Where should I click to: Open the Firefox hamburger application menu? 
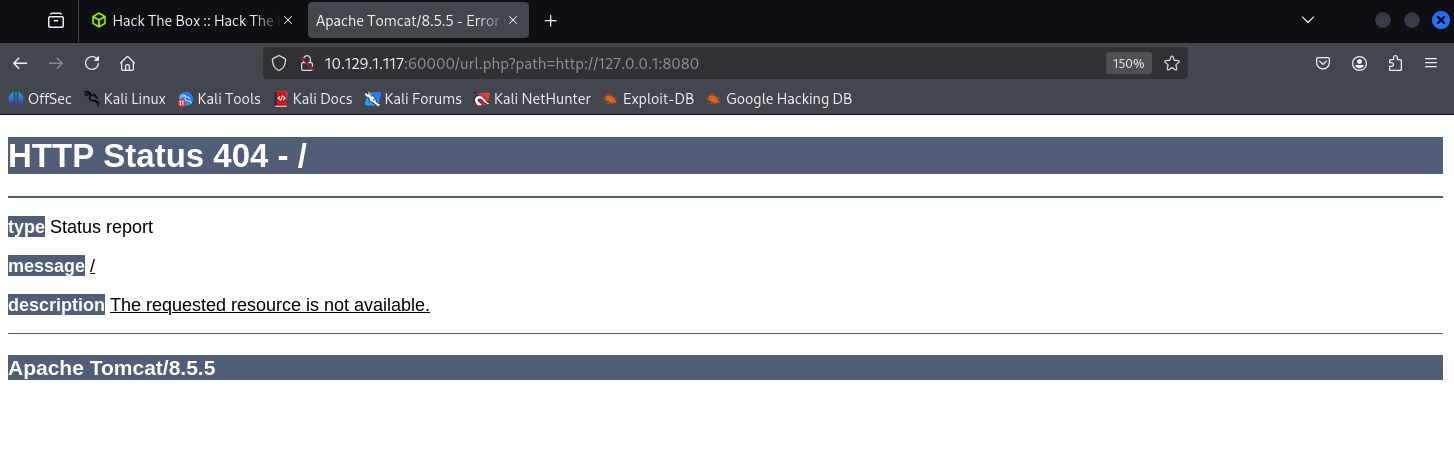1431,63
